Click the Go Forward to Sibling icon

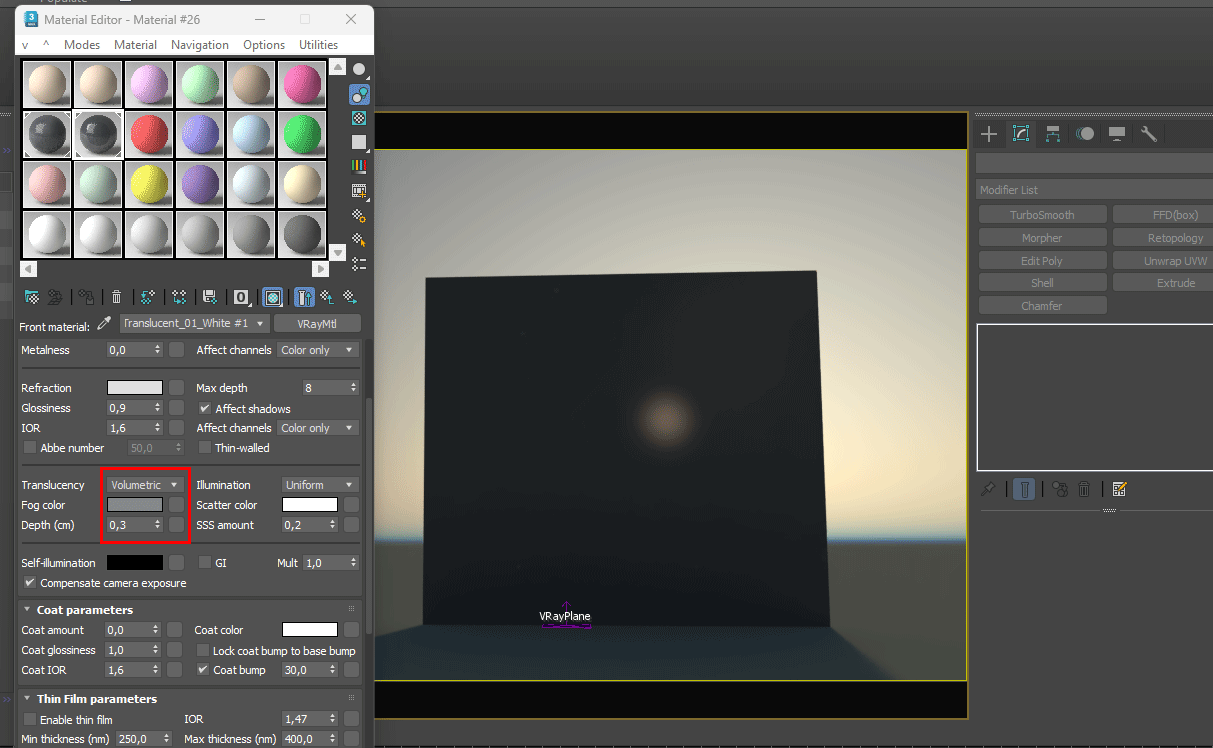point(350,297)
